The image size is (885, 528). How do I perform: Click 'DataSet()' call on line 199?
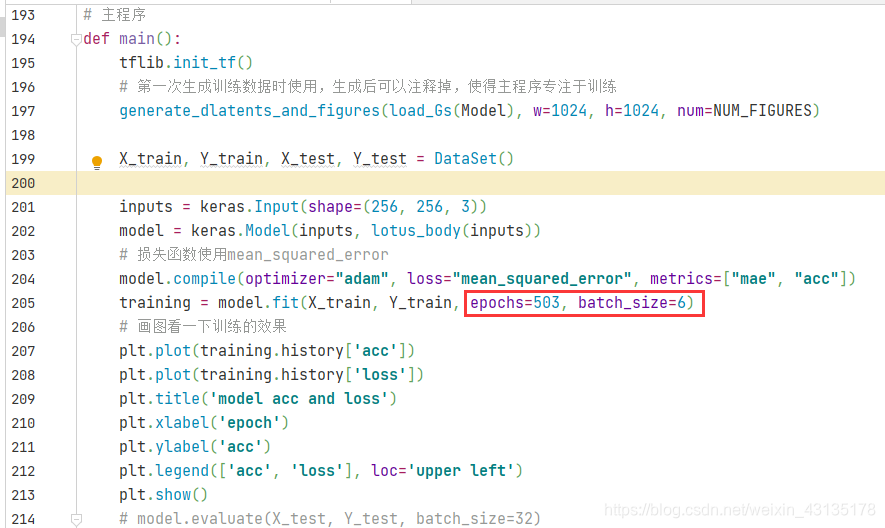(x=474, y=159)
